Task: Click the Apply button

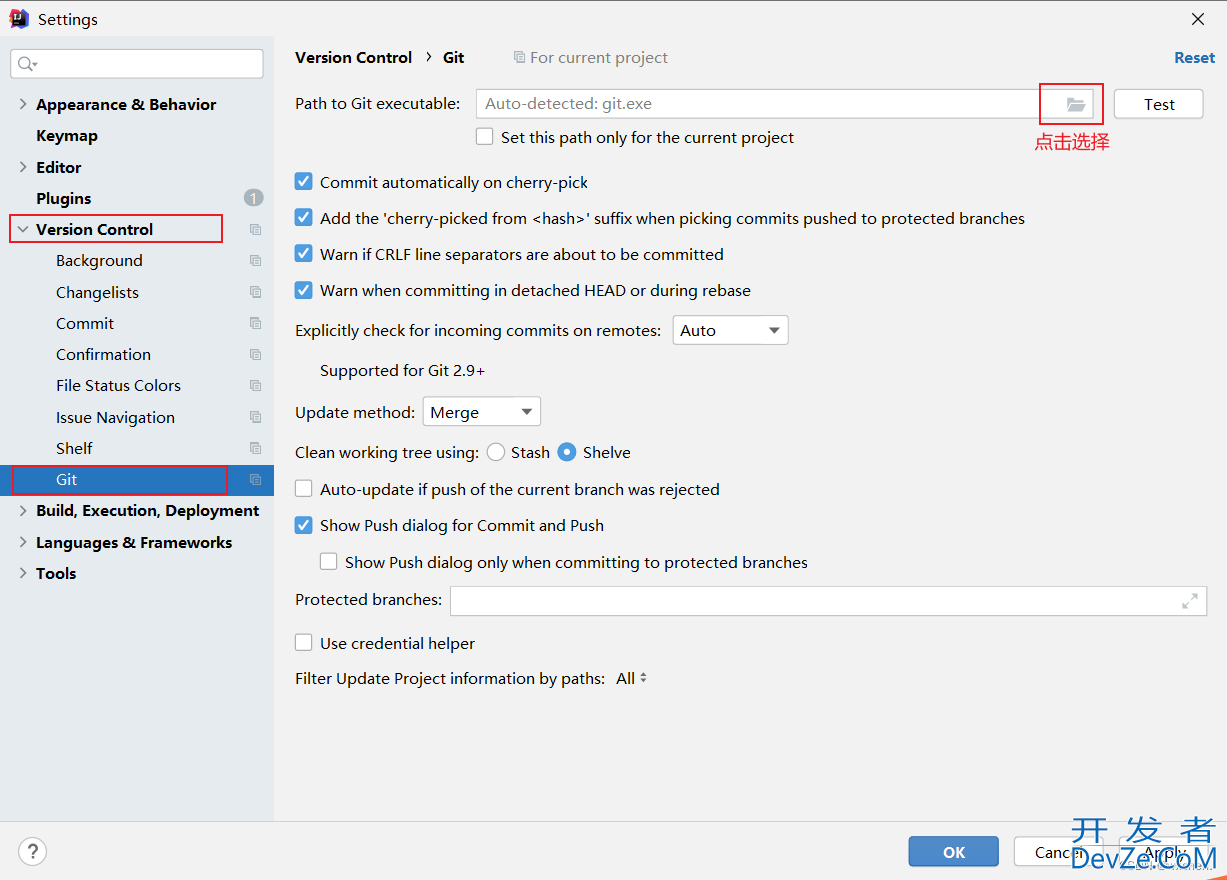Action: (x=1162, y=852)
